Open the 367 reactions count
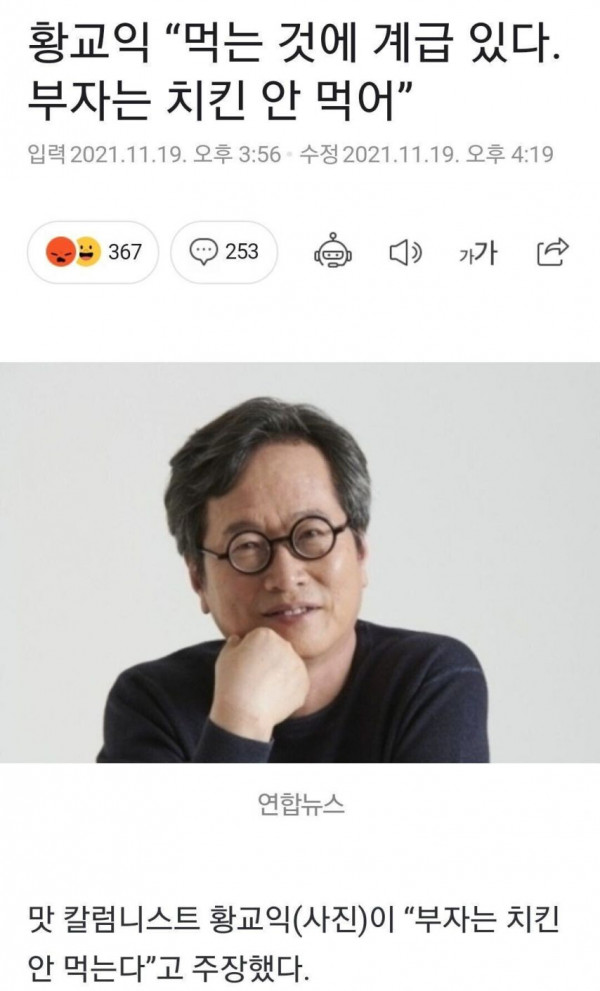600x991 pixels. 125,252
